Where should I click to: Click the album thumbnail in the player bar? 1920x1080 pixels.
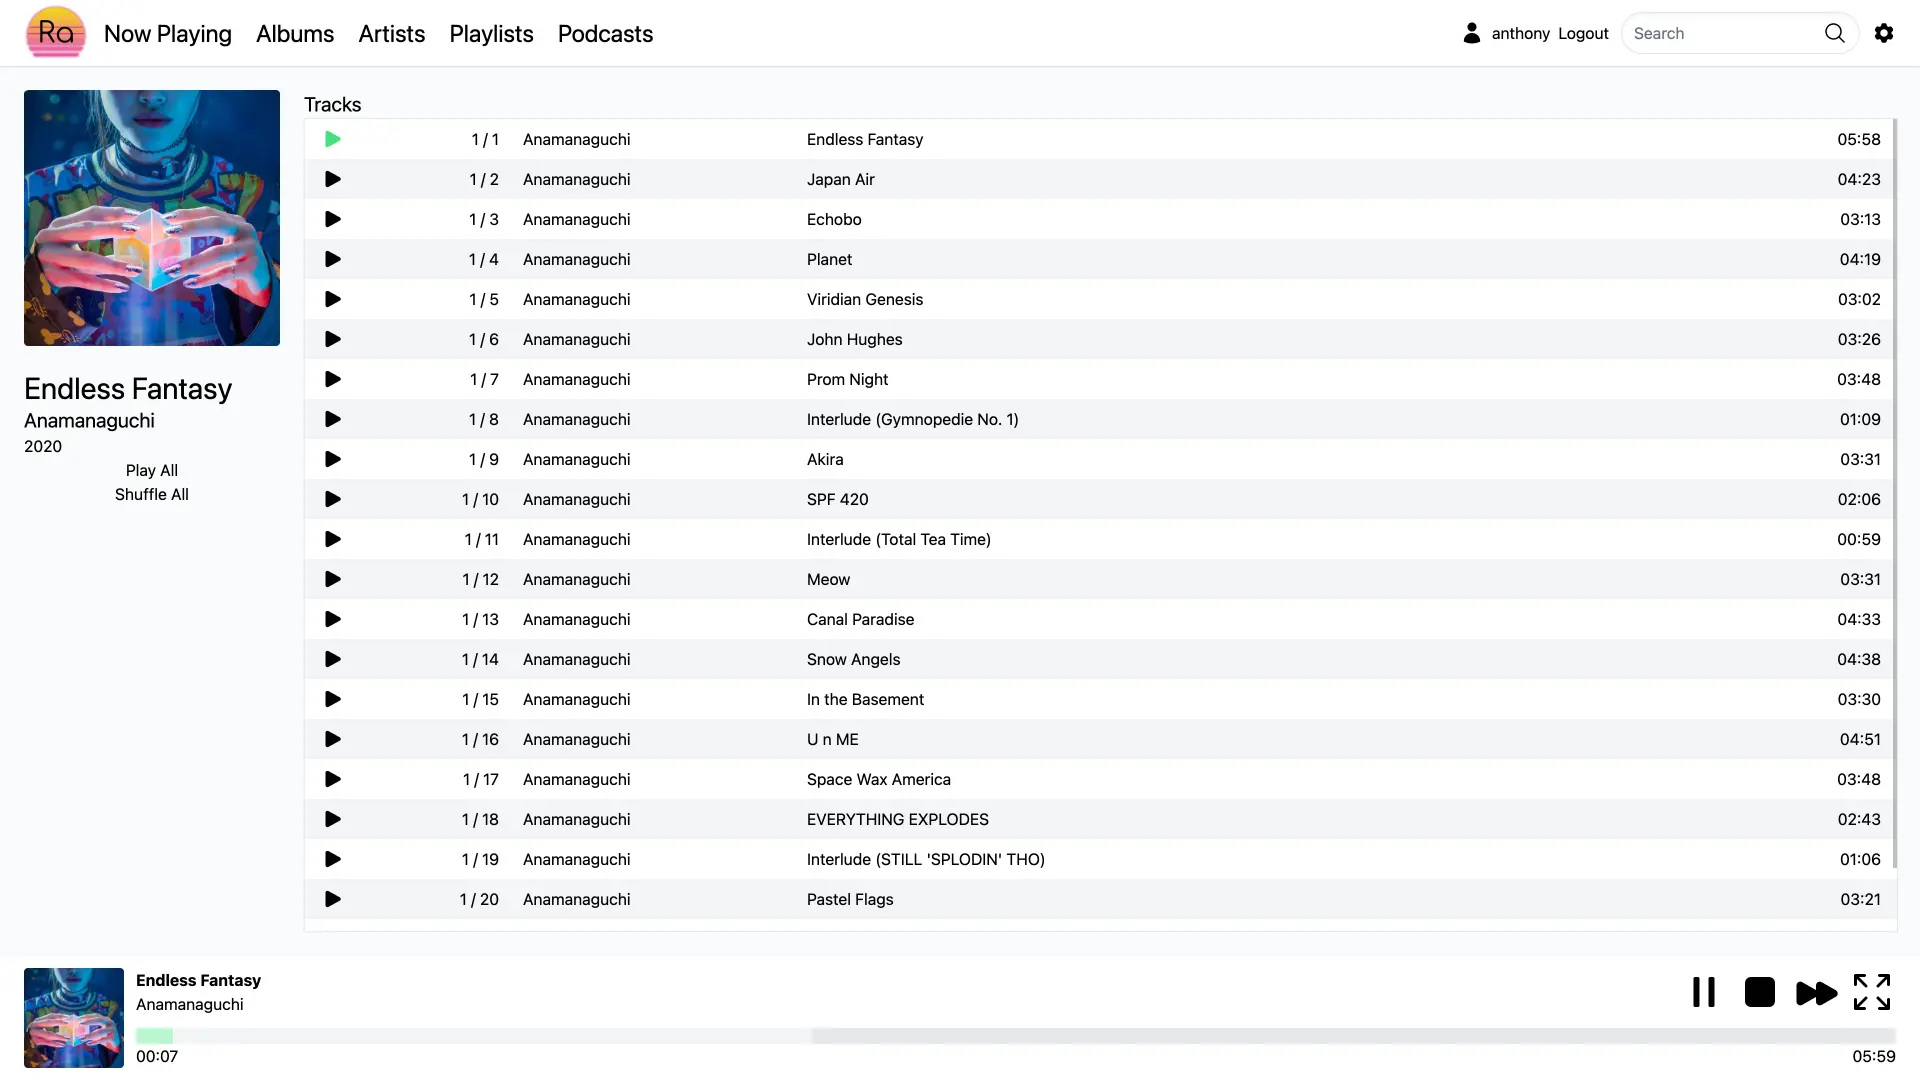tap(74, 1018)
